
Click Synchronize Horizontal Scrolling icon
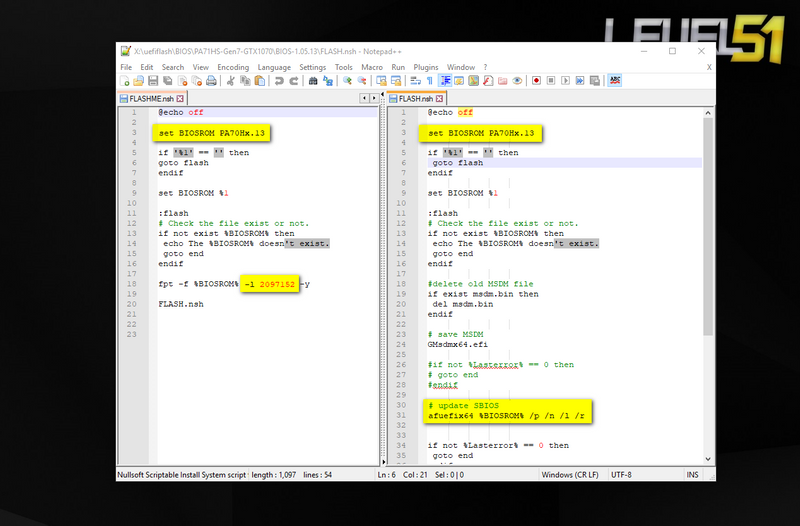(x=396, y=81)
